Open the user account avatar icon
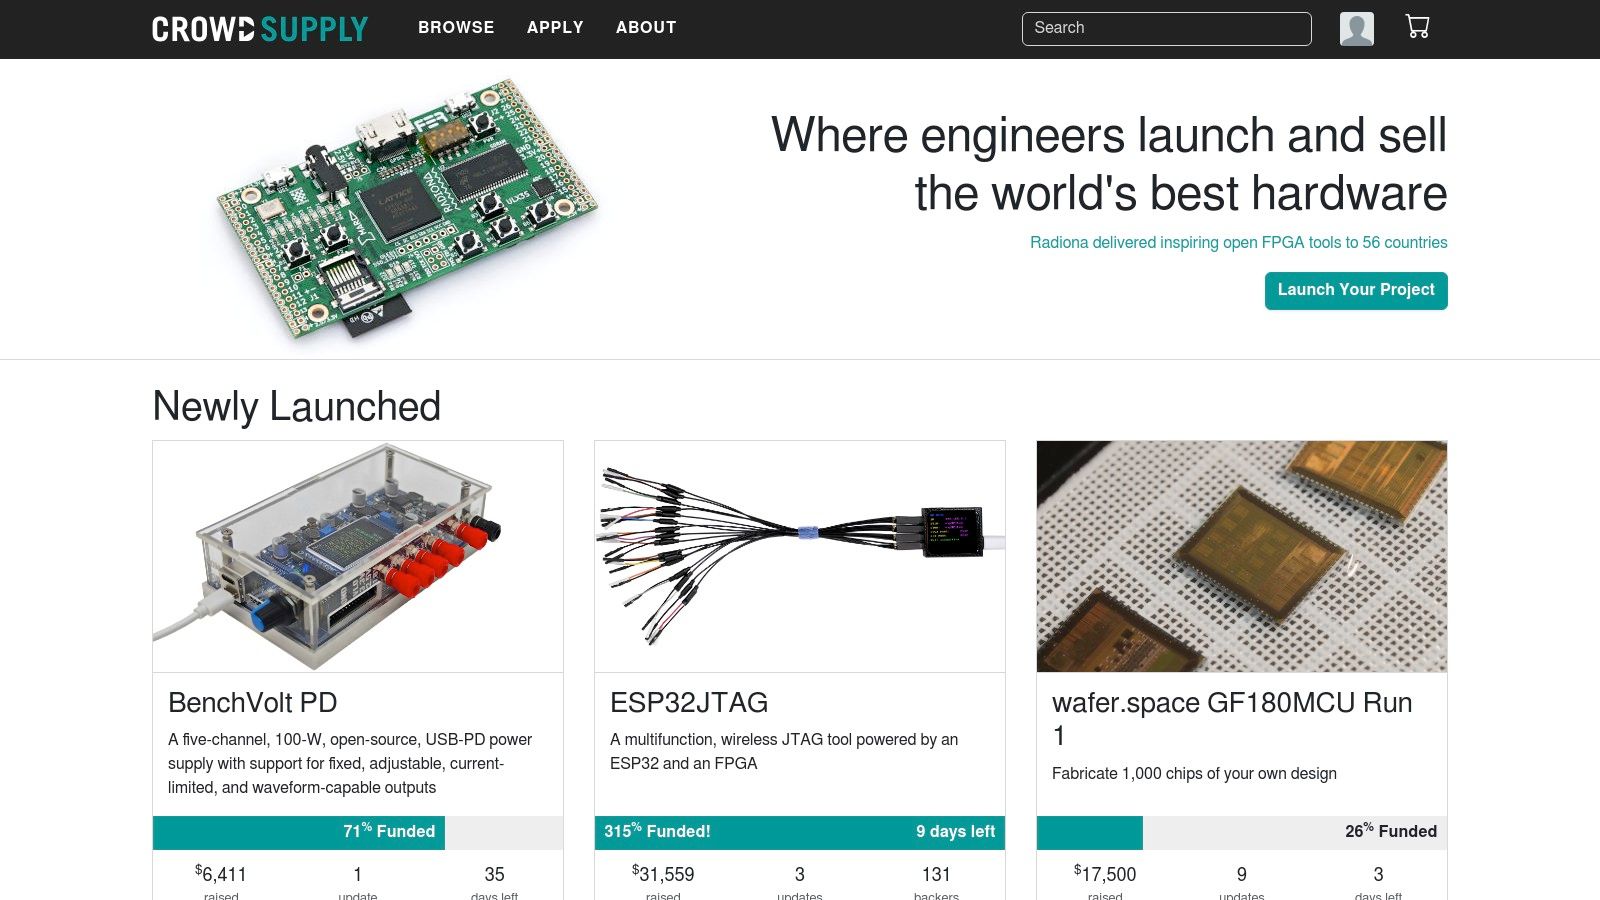The image size is (1600, 900). [x=1356, y=29]
